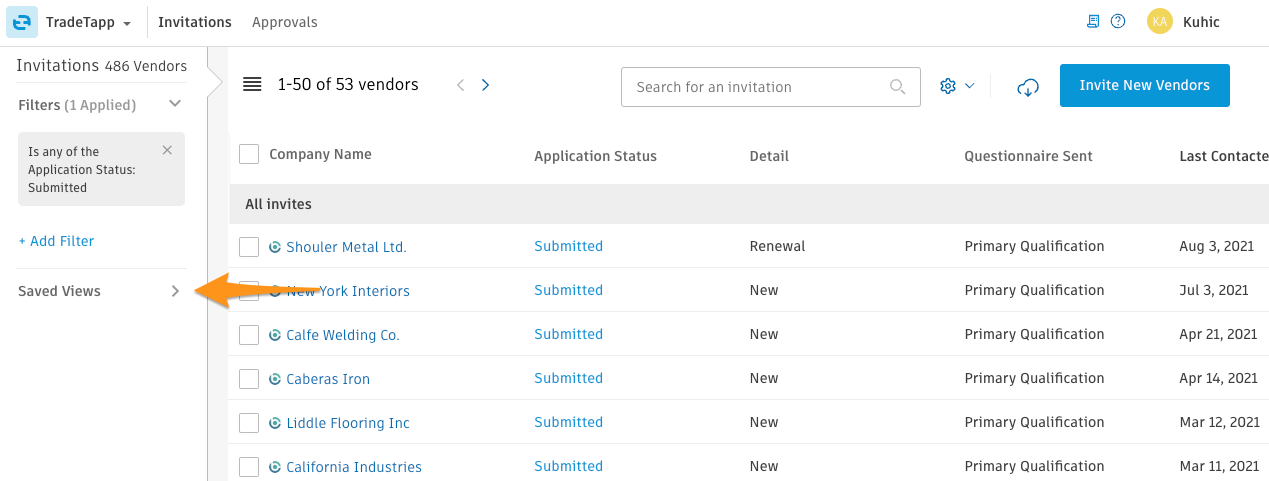Click the Aug 3, 2021 date cell
1269x481 pixels.
tap(1214, 246)
